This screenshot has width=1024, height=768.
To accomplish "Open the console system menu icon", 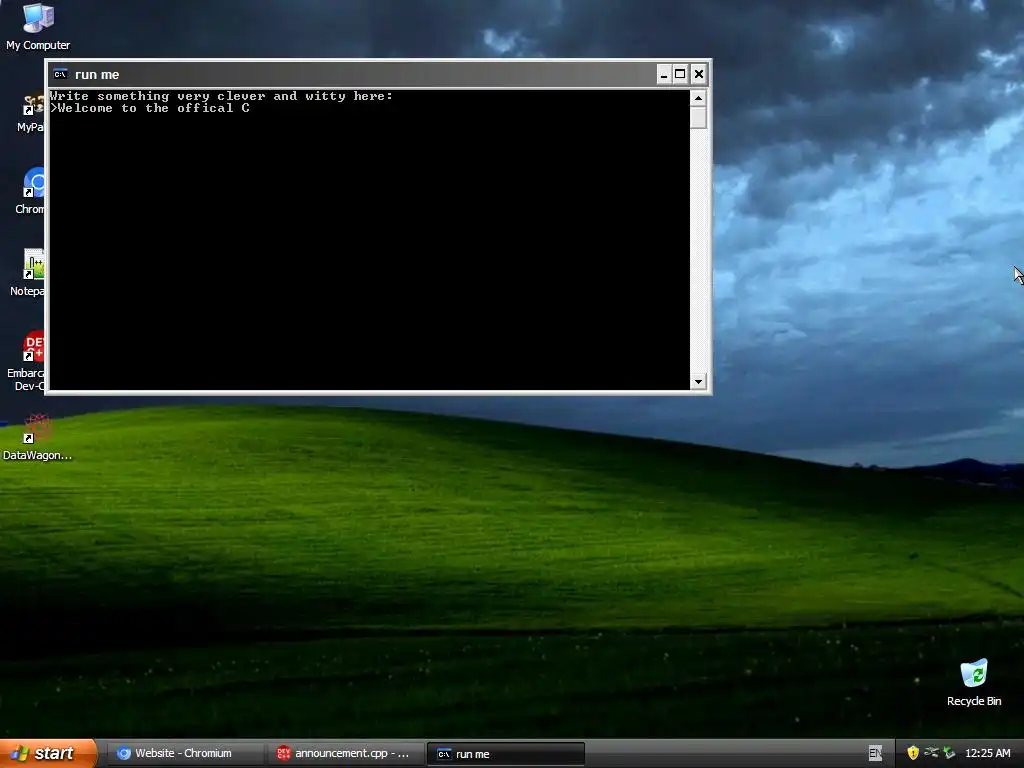I will pos(60,74).
